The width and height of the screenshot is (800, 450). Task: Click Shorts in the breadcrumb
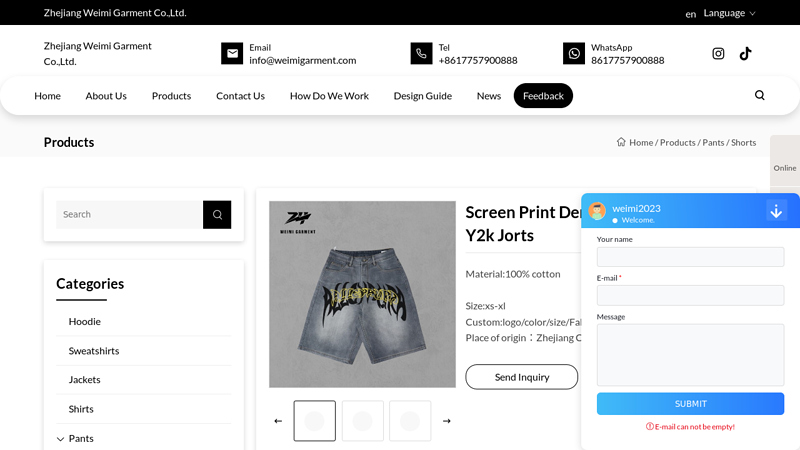(743, 142)
